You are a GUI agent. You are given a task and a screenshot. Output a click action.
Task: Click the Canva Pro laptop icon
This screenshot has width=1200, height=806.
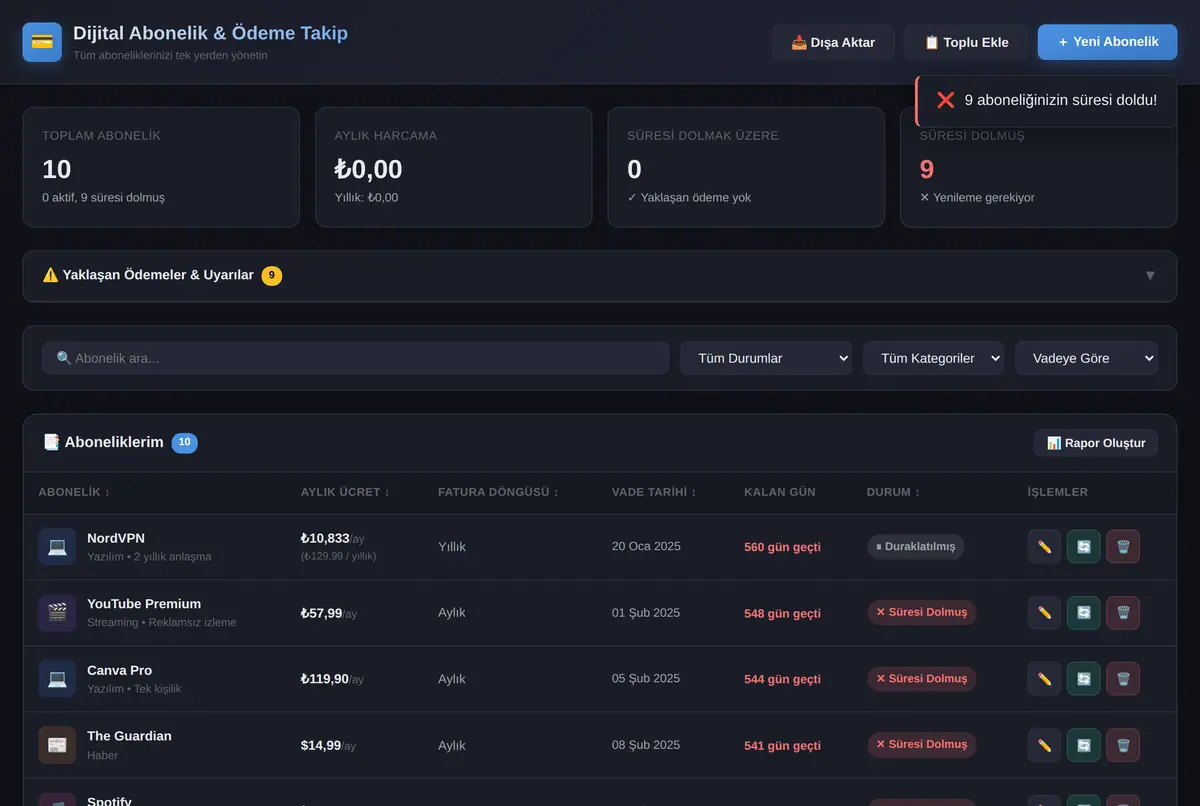coord(57,679)
